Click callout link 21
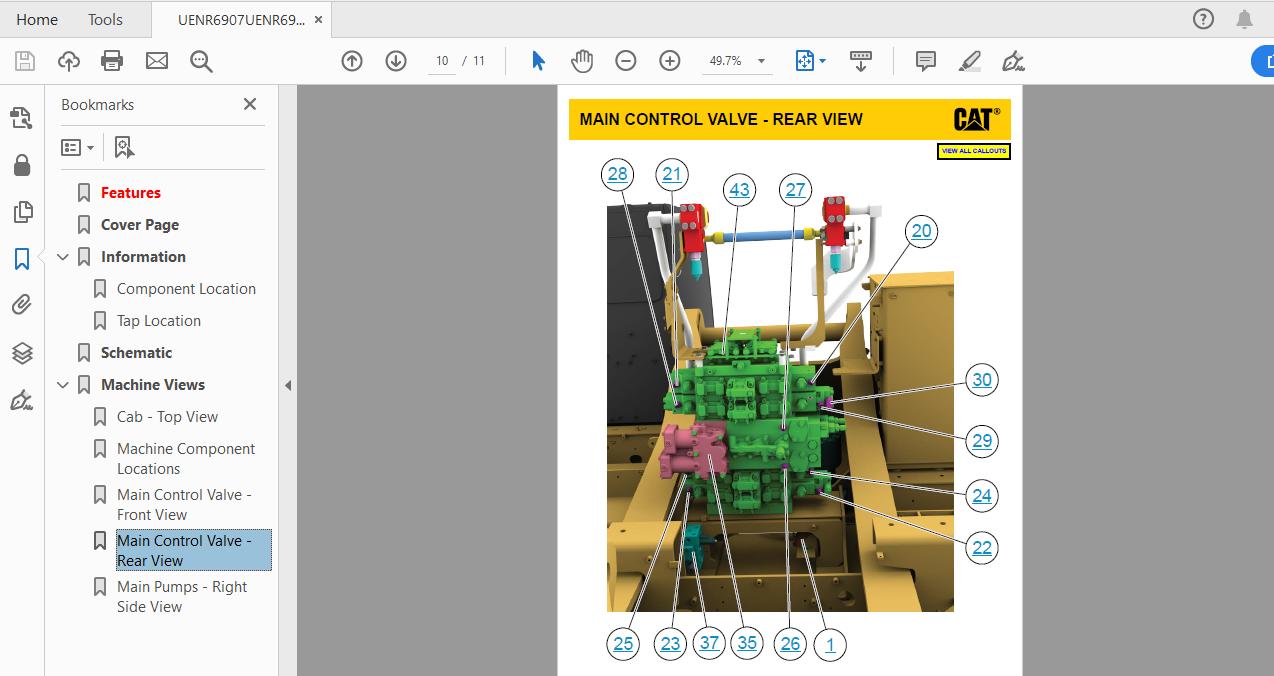The width and height of the screenshot is (1274, 676). [672, 175]
